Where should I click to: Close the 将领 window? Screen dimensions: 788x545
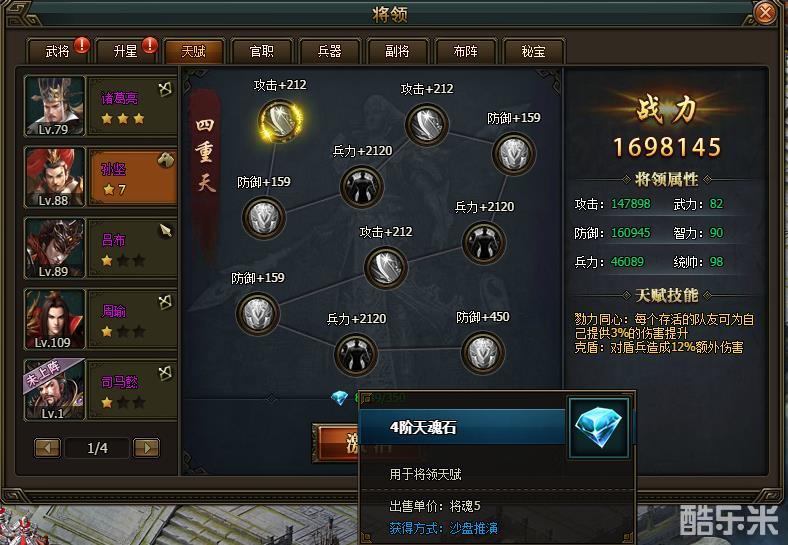tap(765, 12)
